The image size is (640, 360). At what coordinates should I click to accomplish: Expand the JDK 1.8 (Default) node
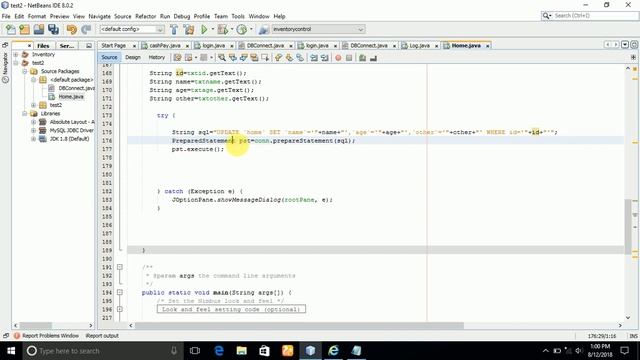coord(33,139)
